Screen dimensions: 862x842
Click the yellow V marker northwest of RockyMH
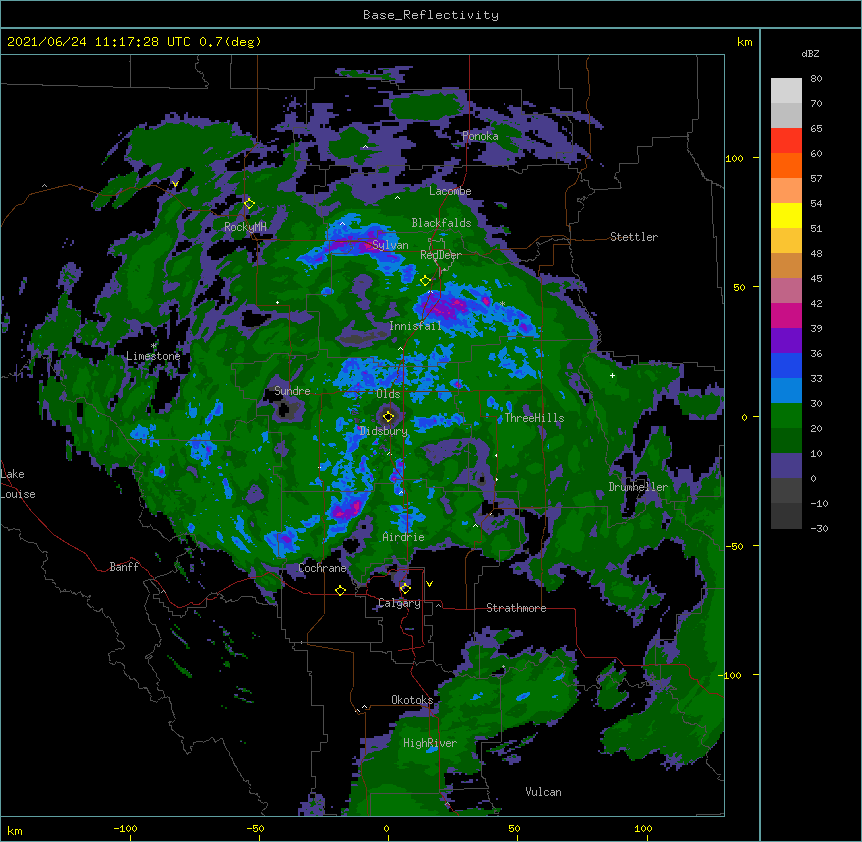point(175,184)
